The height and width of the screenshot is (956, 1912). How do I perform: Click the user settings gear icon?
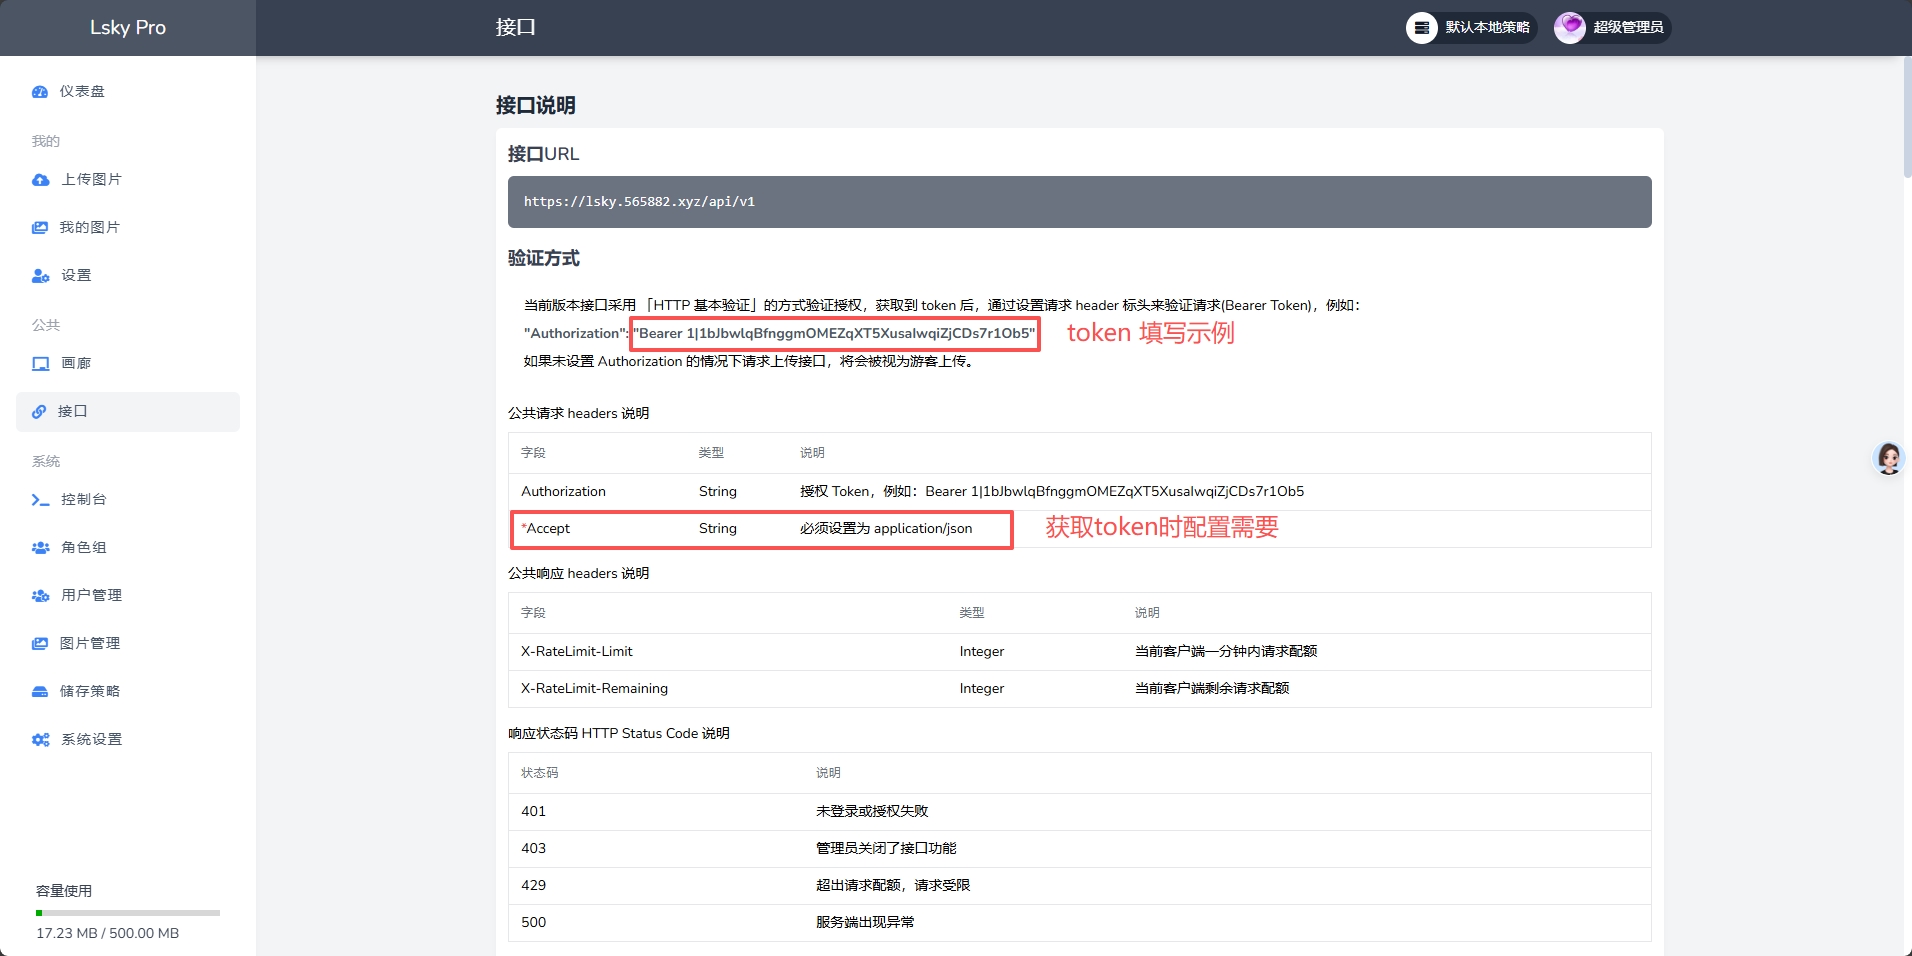coord(40,276)
